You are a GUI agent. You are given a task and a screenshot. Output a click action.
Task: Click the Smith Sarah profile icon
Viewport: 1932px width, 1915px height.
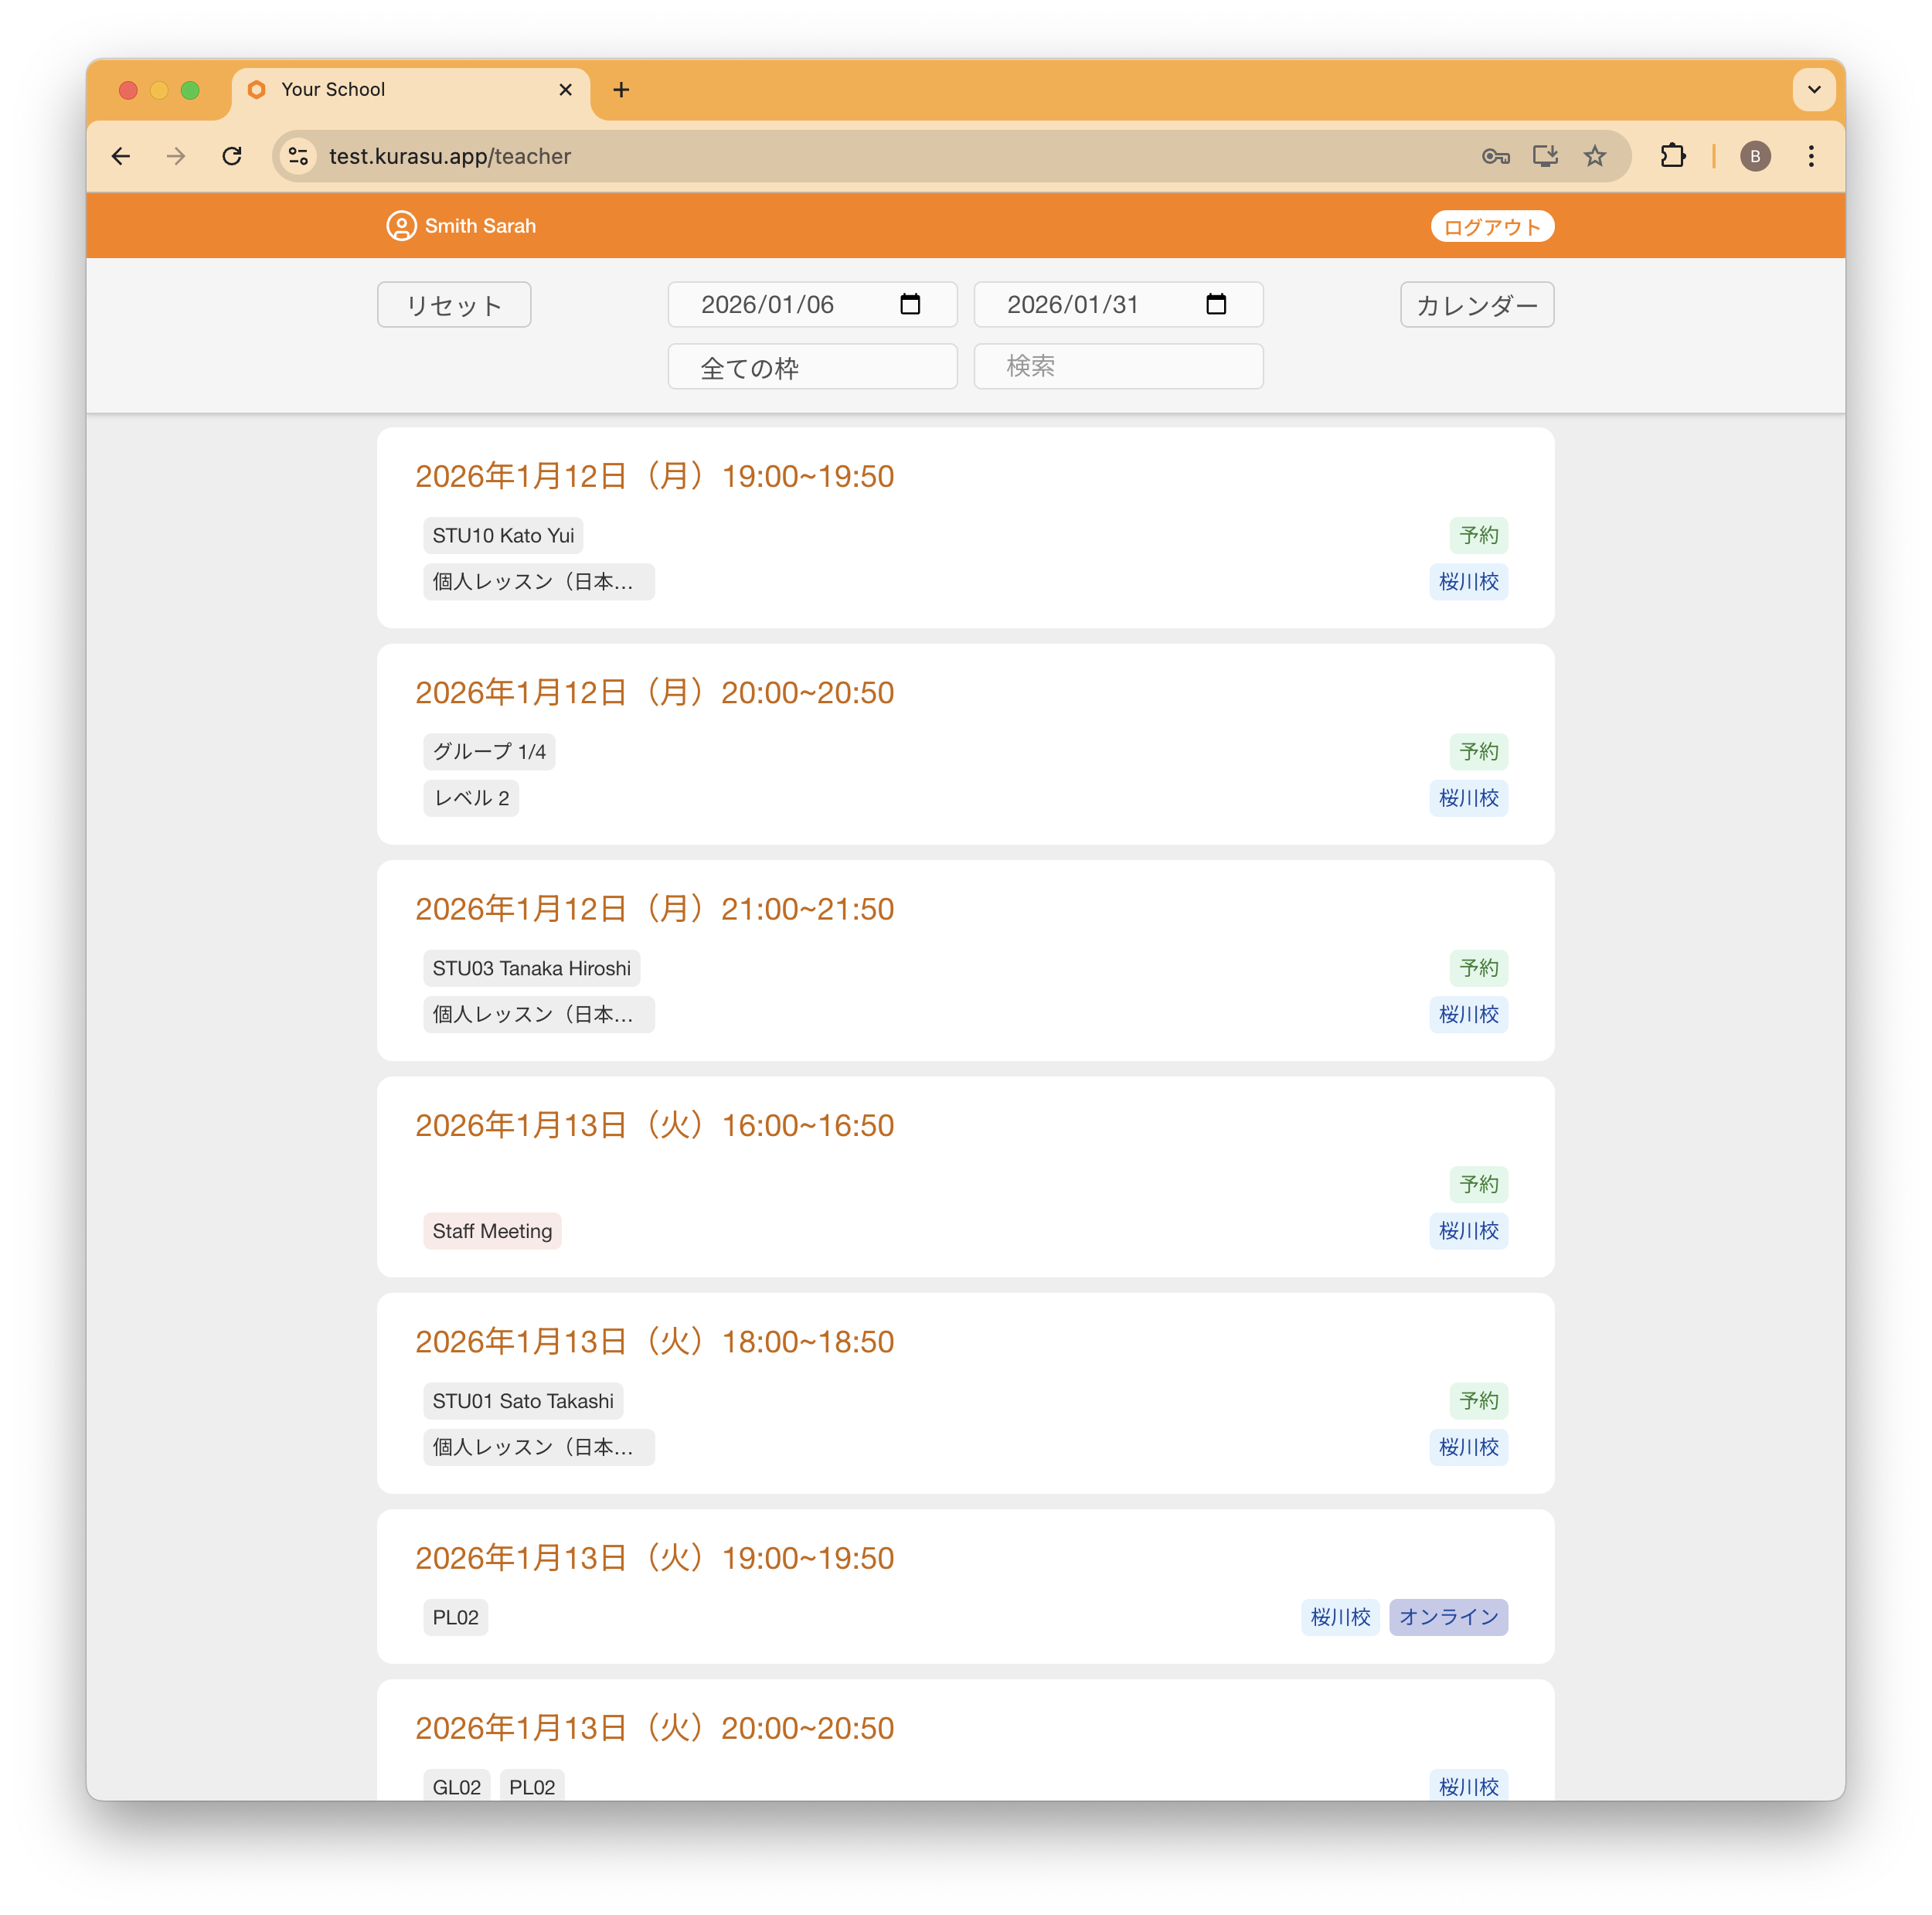pyautogui.click(x=401, y=226)
